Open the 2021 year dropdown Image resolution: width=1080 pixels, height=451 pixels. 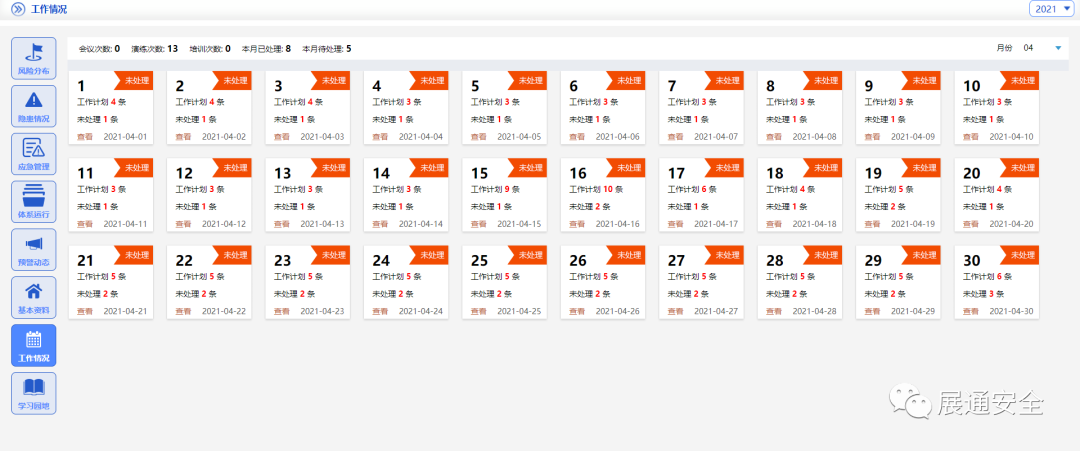[1051, 9]
